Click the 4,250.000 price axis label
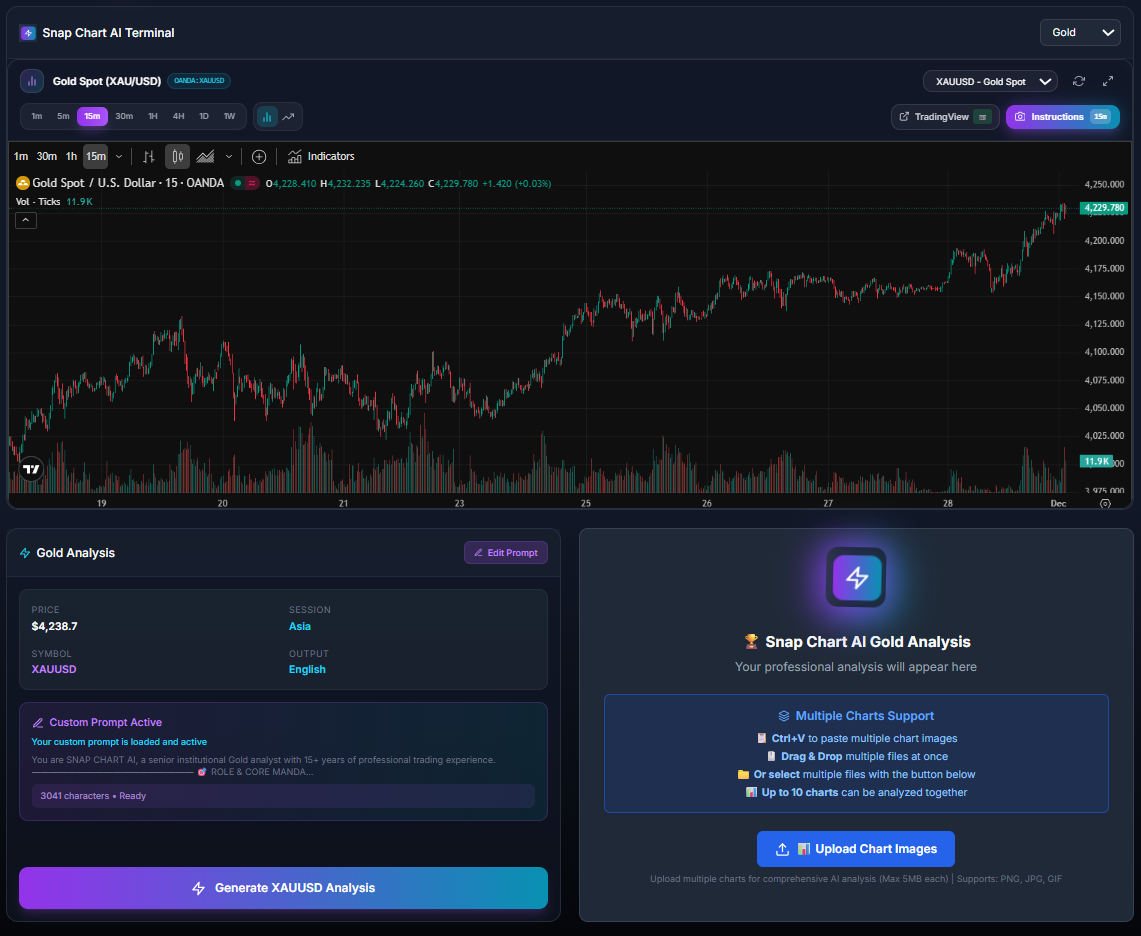Viewport: 1141px width, 936px height. pos(1104,184)
